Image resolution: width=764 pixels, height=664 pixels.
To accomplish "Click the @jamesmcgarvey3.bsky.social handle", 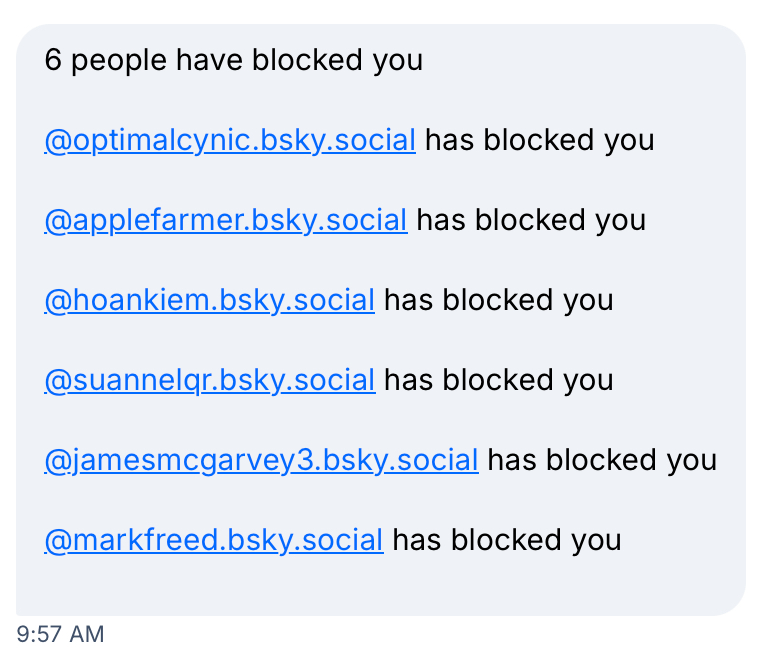I will 261,460.
